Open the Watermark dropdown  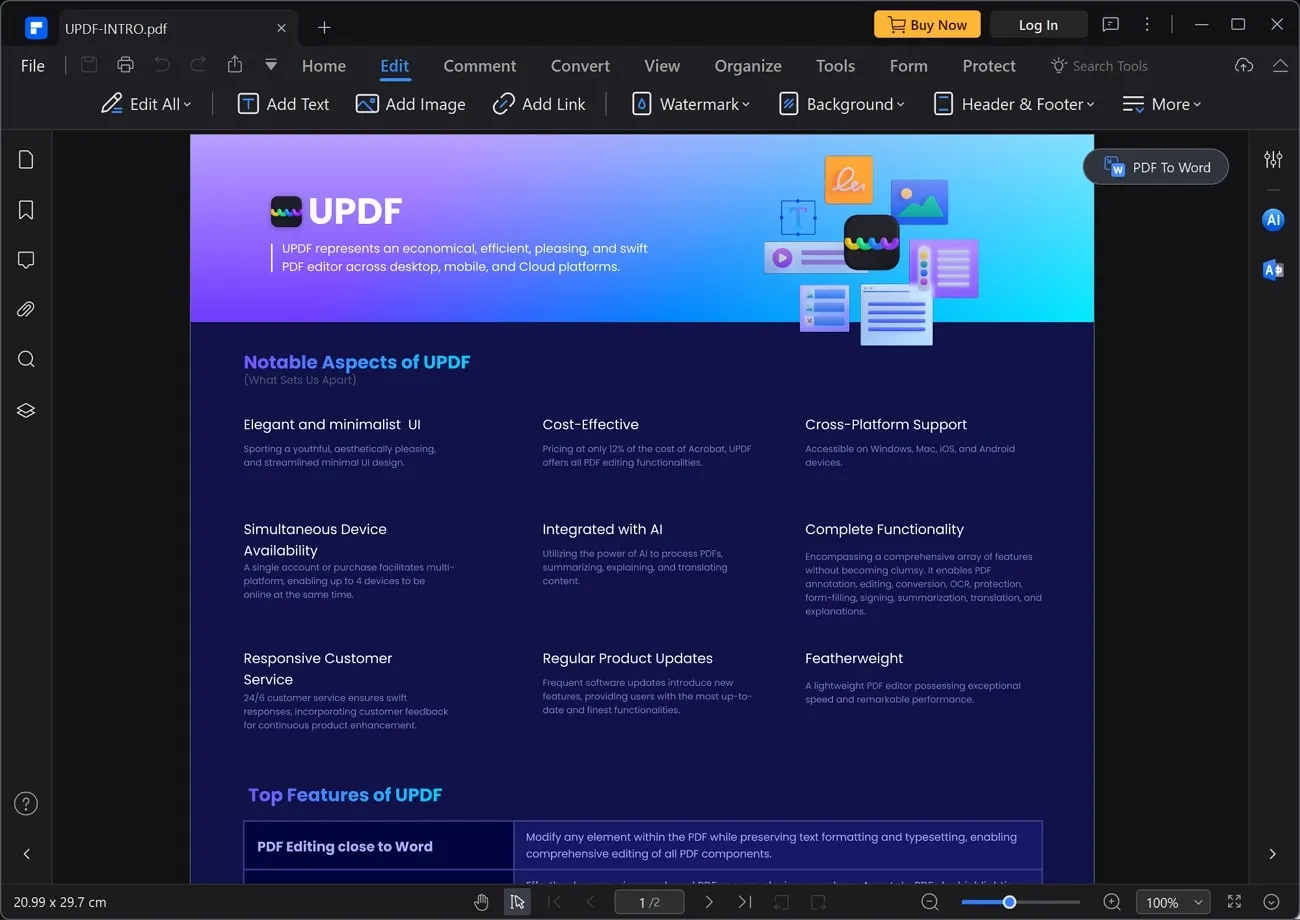(690, 104)
